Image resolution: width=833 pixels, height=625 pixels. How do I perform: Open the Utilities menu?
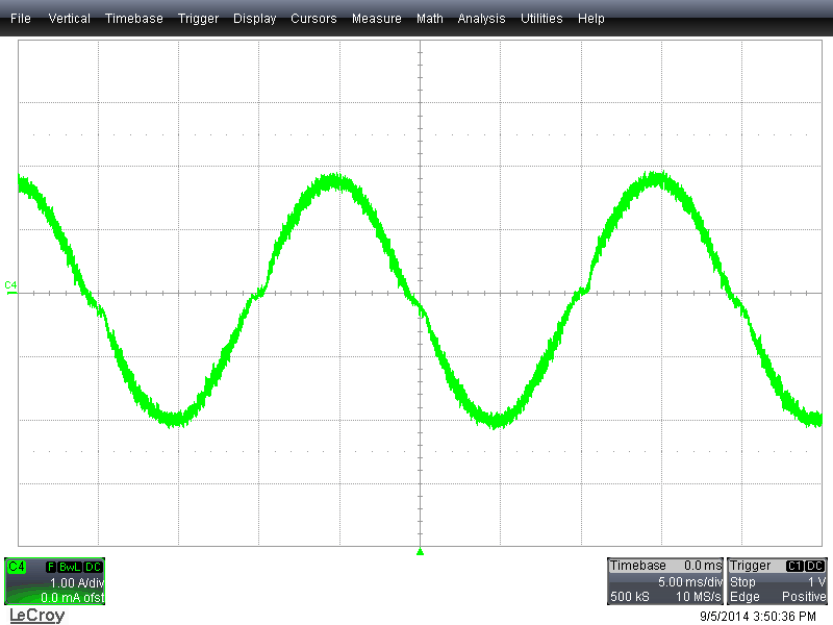542,19
